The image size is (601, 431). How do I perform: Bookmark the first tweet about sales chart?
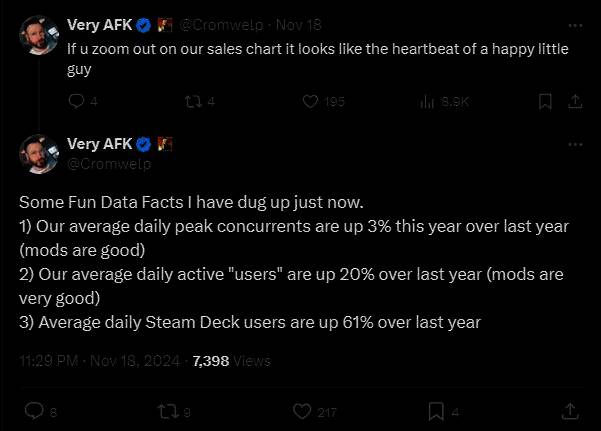pos(545,101)
